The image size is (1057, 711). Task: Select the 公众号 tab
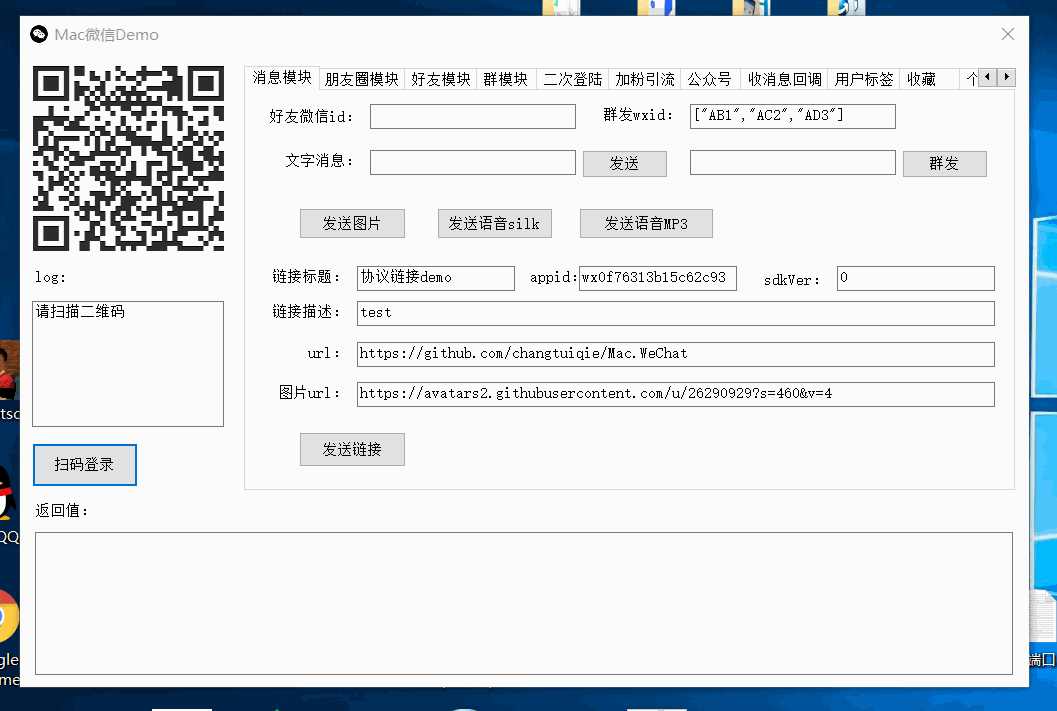pyautogui.click(x=710, y=80)
